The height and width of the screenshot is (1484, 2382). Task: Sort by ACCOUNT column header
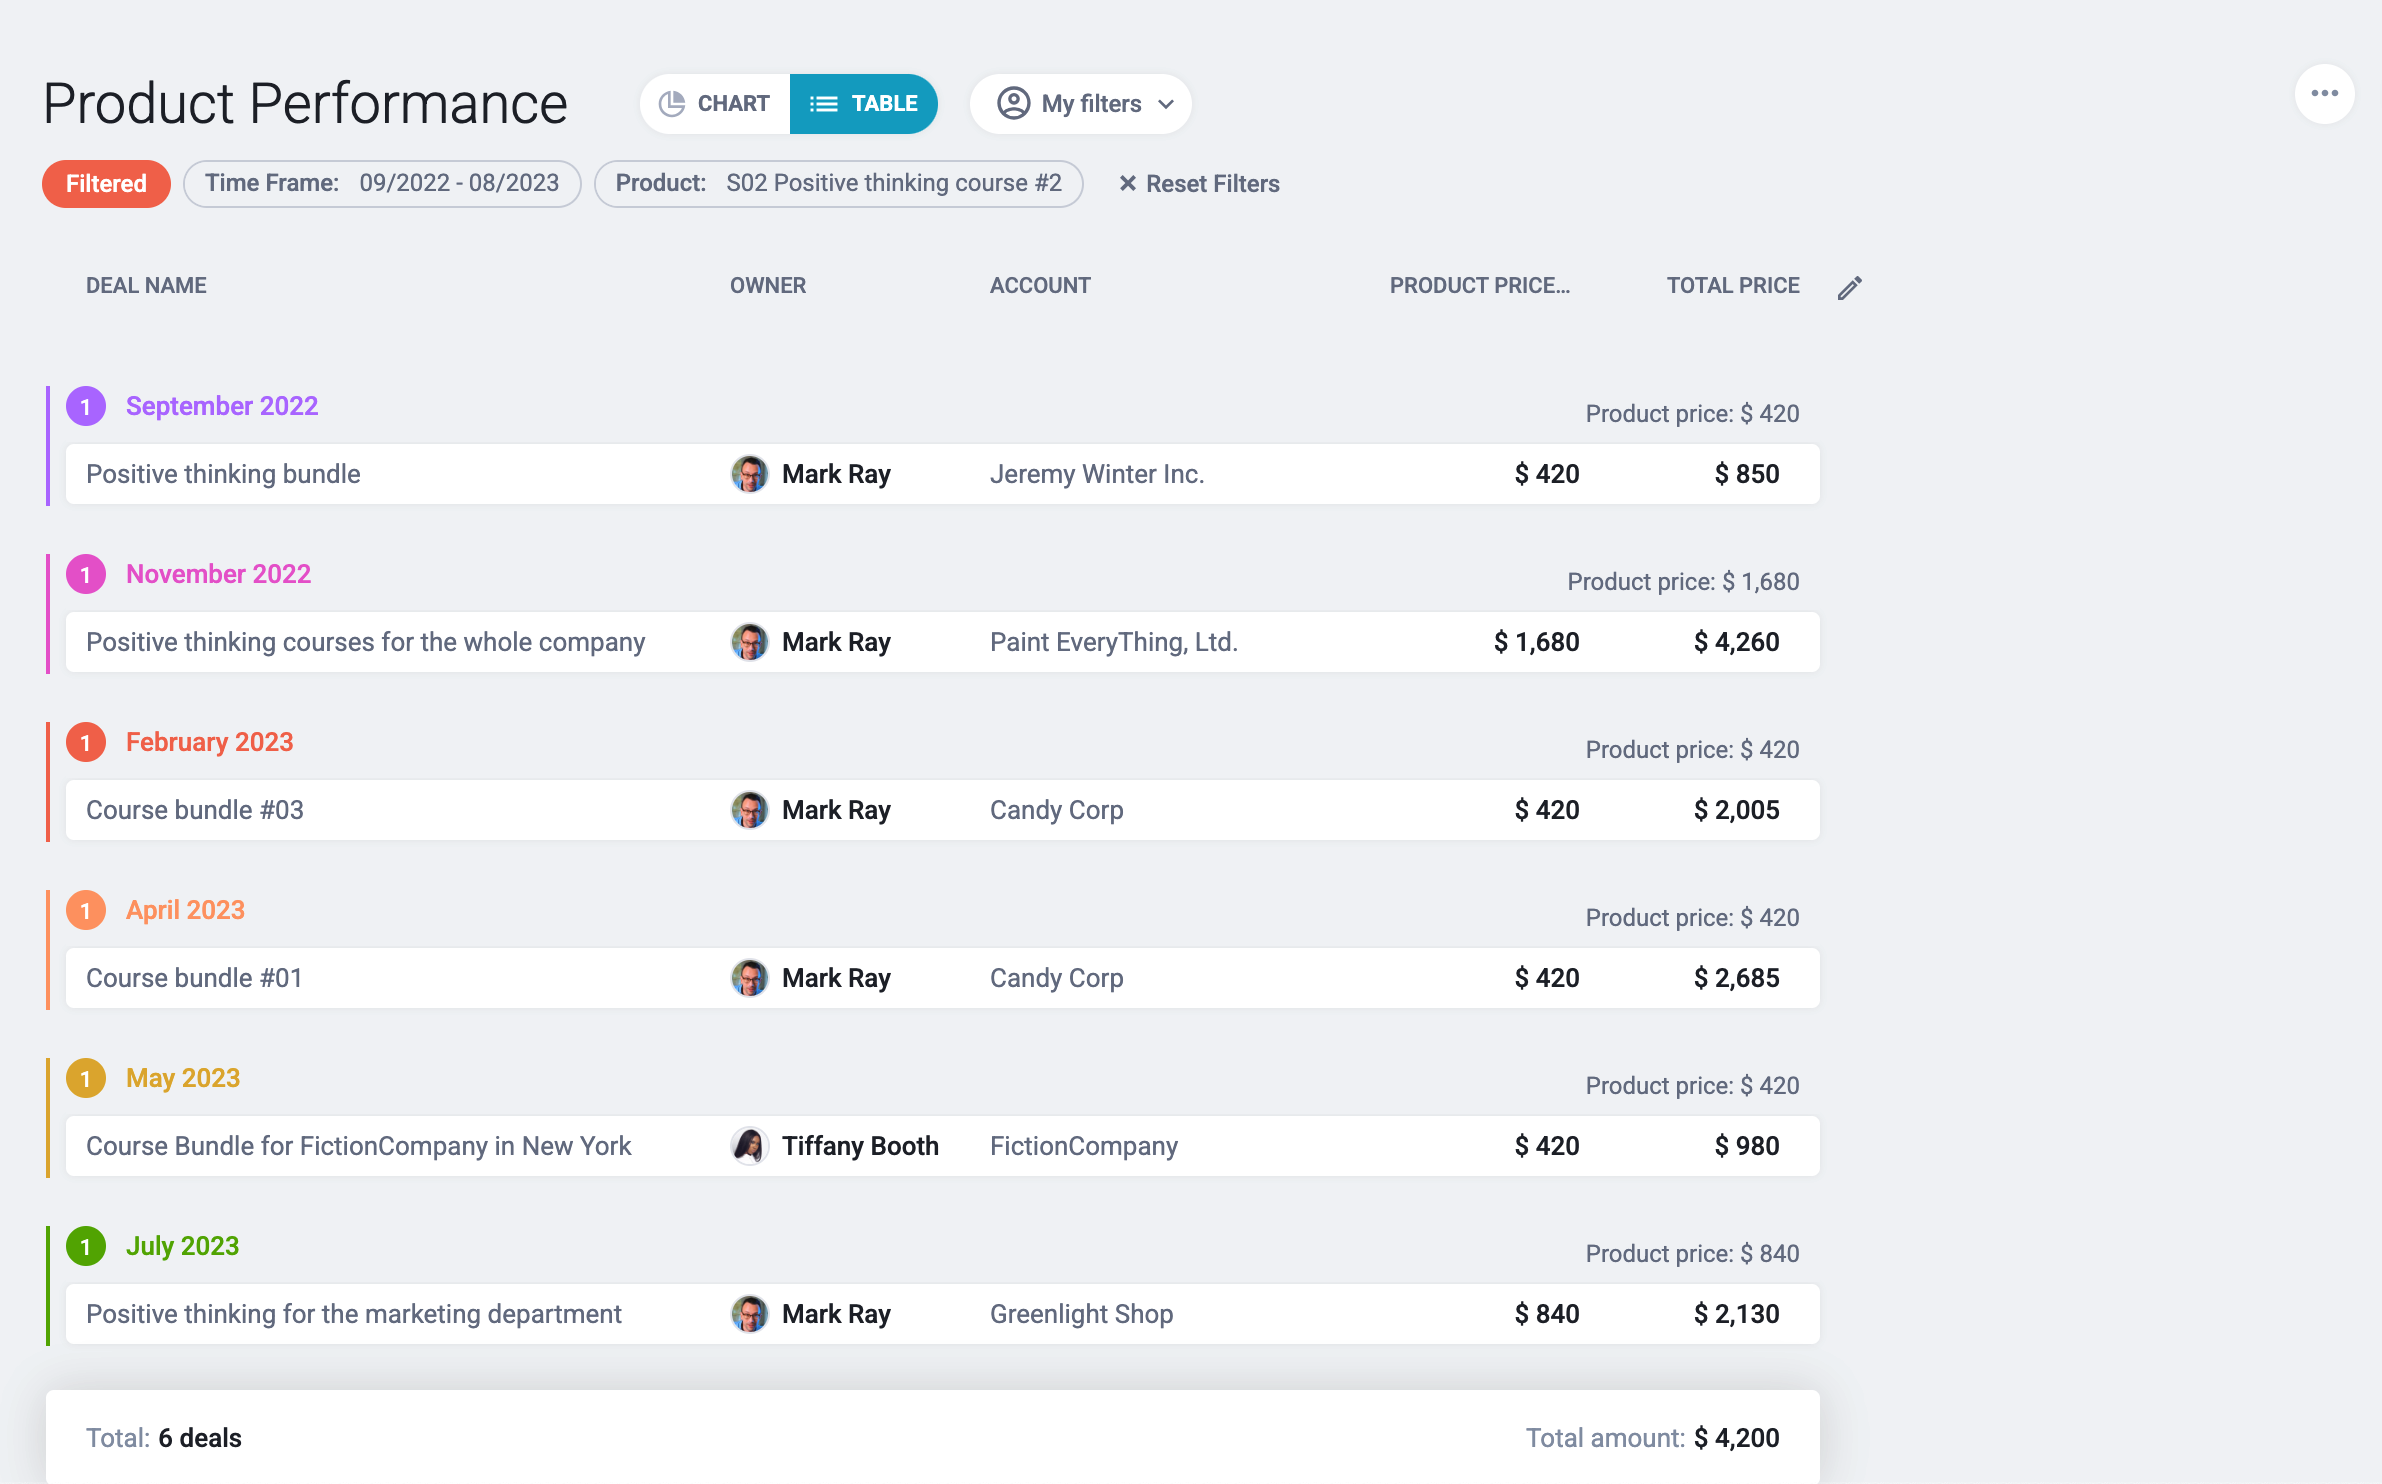point(1040,286)
